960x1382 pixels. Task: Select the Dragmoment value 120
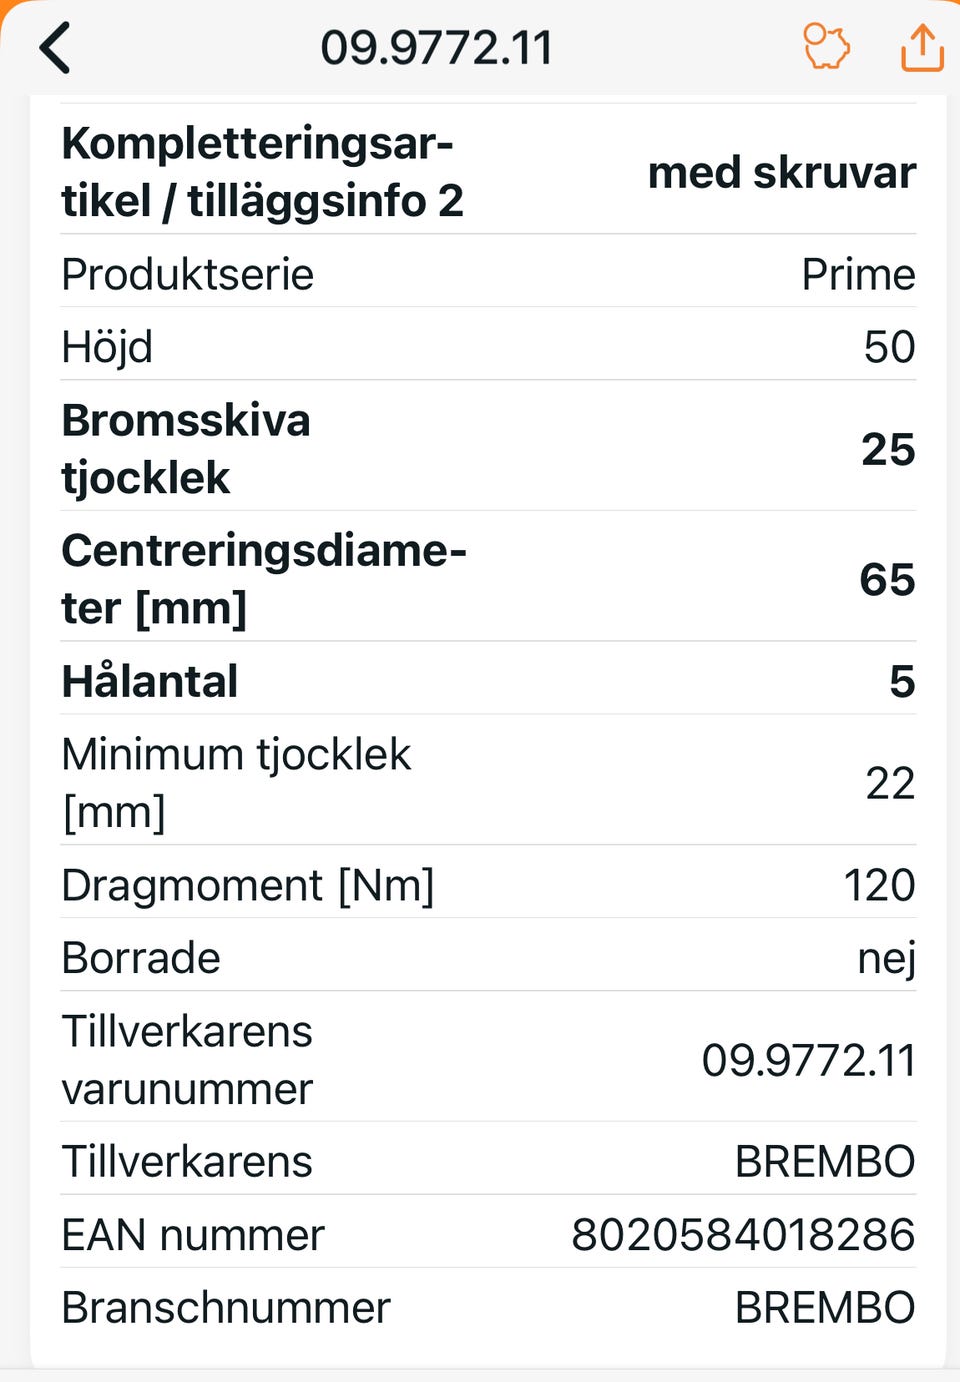click(879, 885)
